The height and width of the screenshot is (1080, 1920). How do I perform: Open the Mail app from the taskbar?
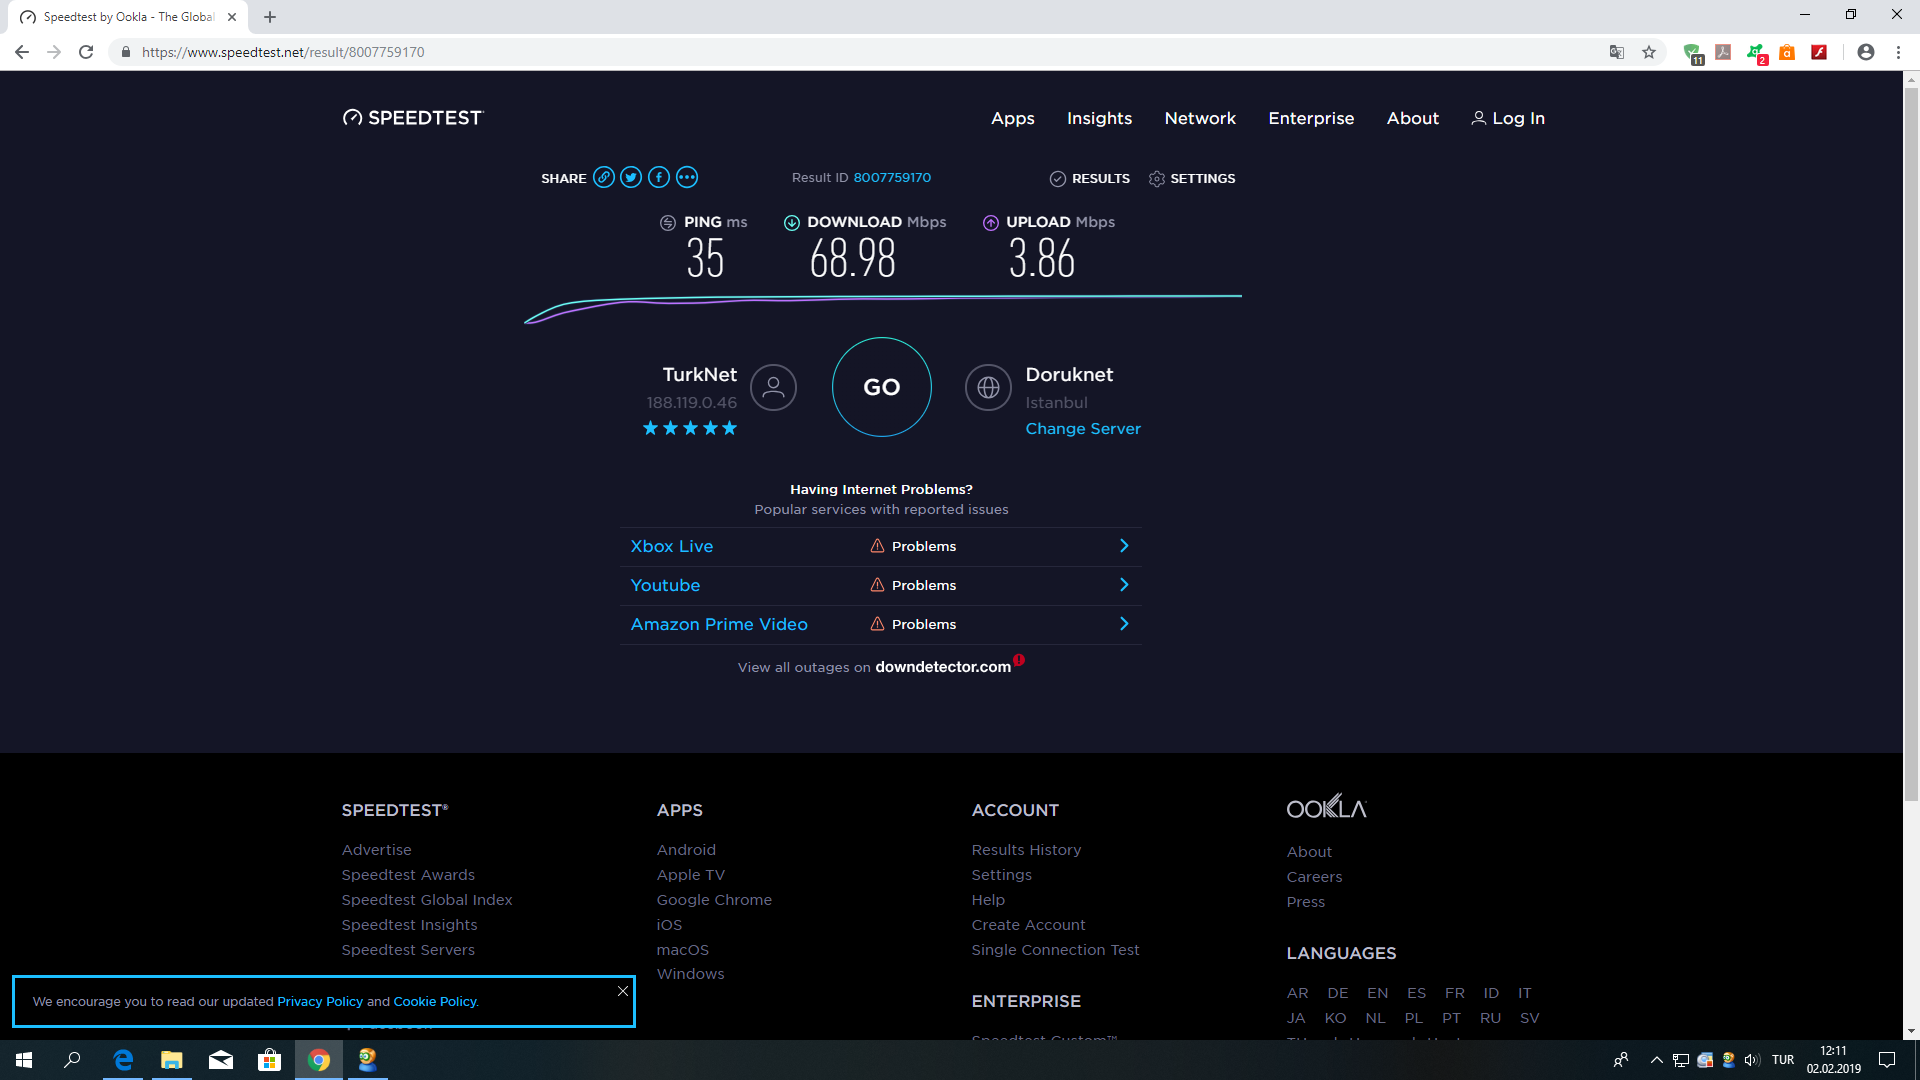(x=221, y=1060)
